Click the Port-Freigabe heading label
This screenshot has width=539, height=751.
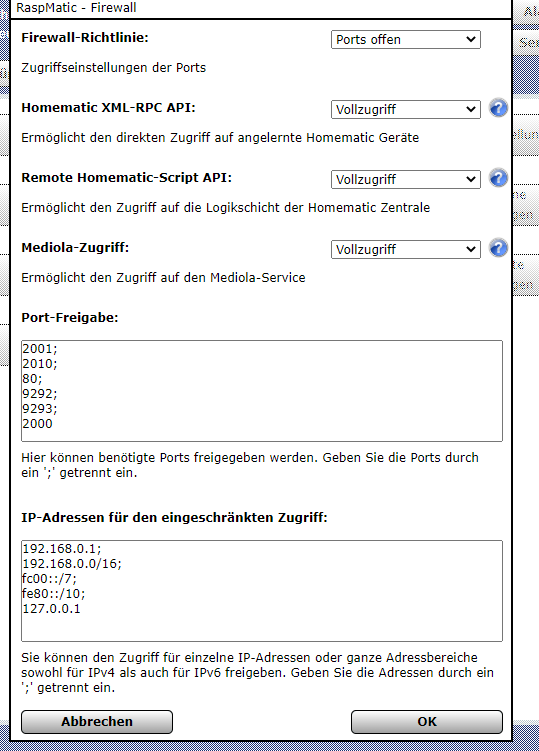tap(69, 318)
